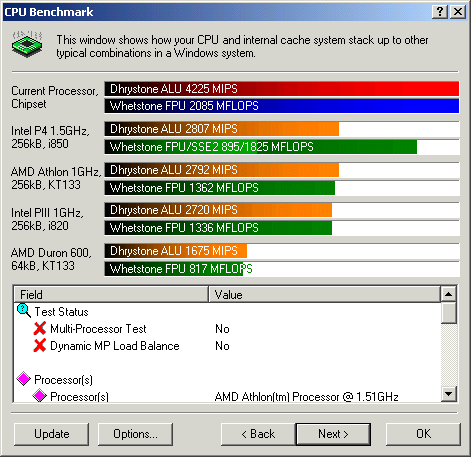This screenshot has height=457, width=471.
Task: Open the Options... dialog
Action: point(135,434)
